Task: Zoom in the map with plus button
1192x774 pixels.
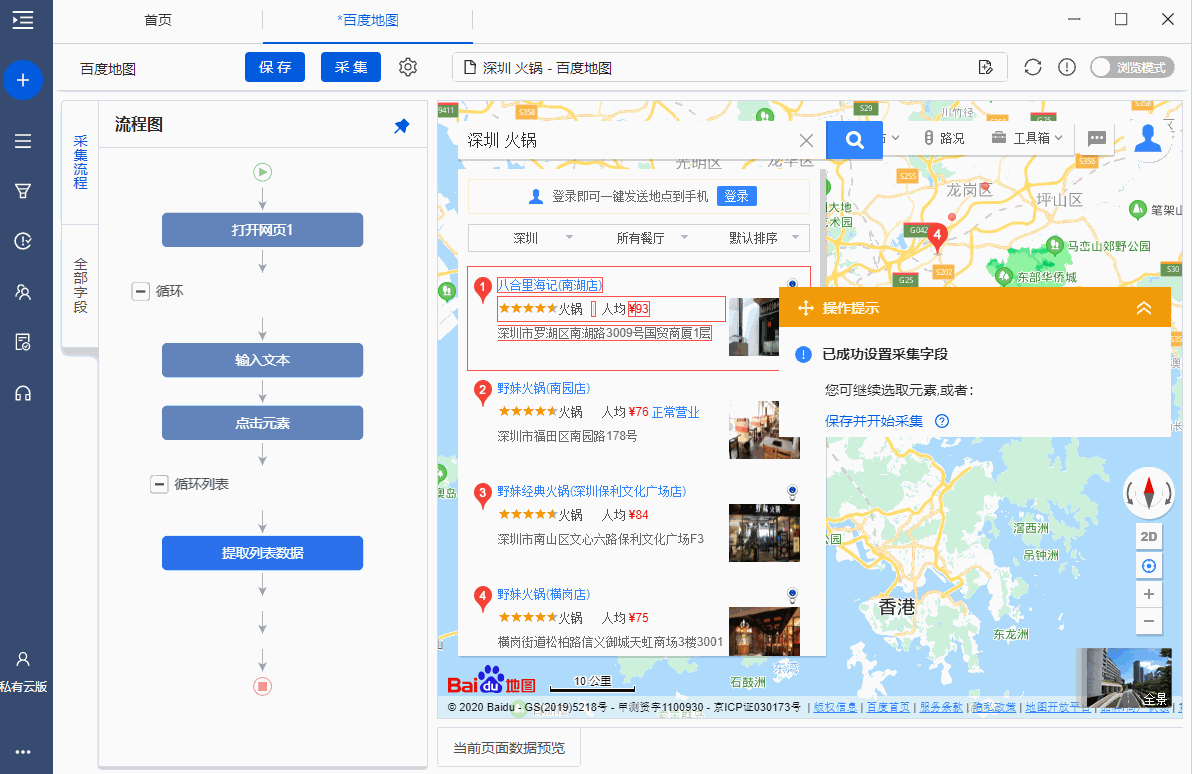Action: (1149, 594)
